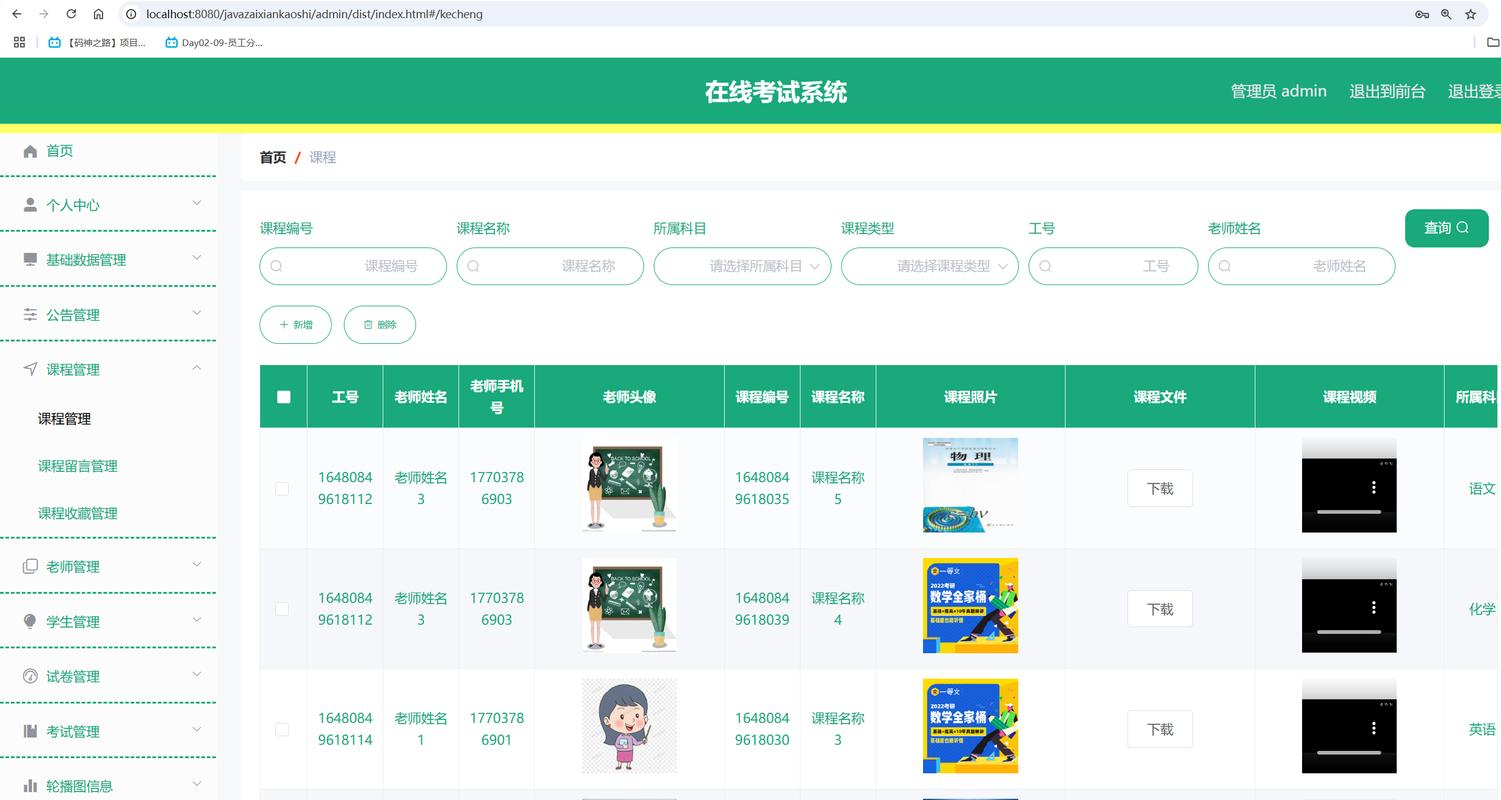
Task: Click the 课程名称5 physics course photo
Action: [x=970, y=485]
